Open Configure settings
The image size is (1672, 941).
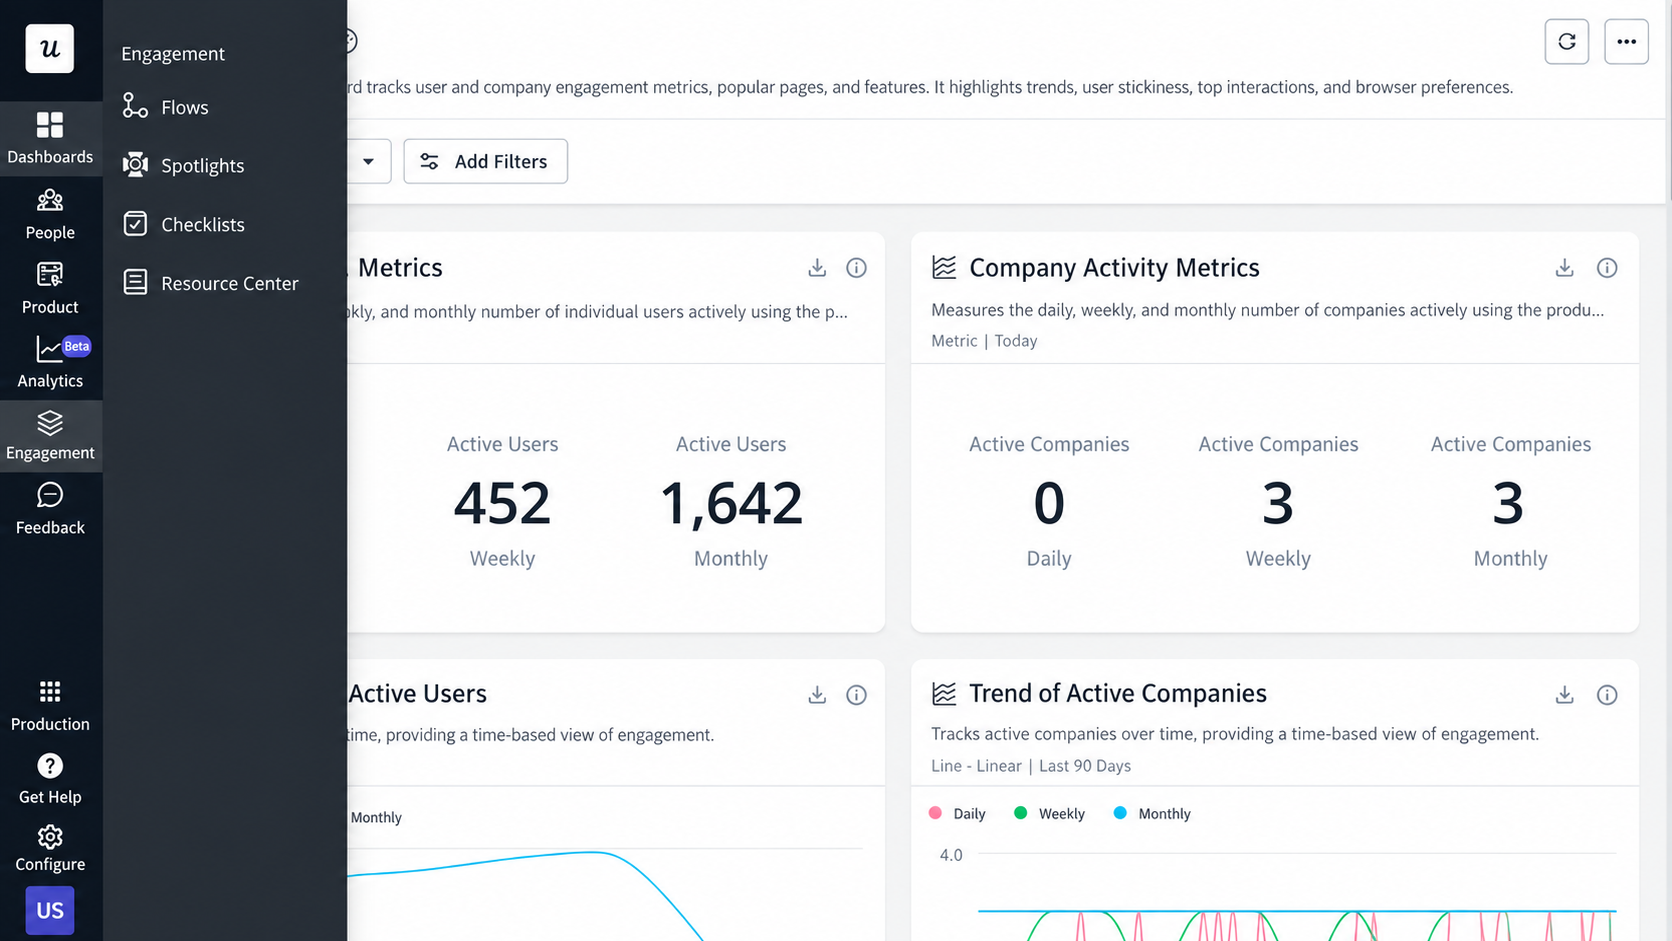50,848
